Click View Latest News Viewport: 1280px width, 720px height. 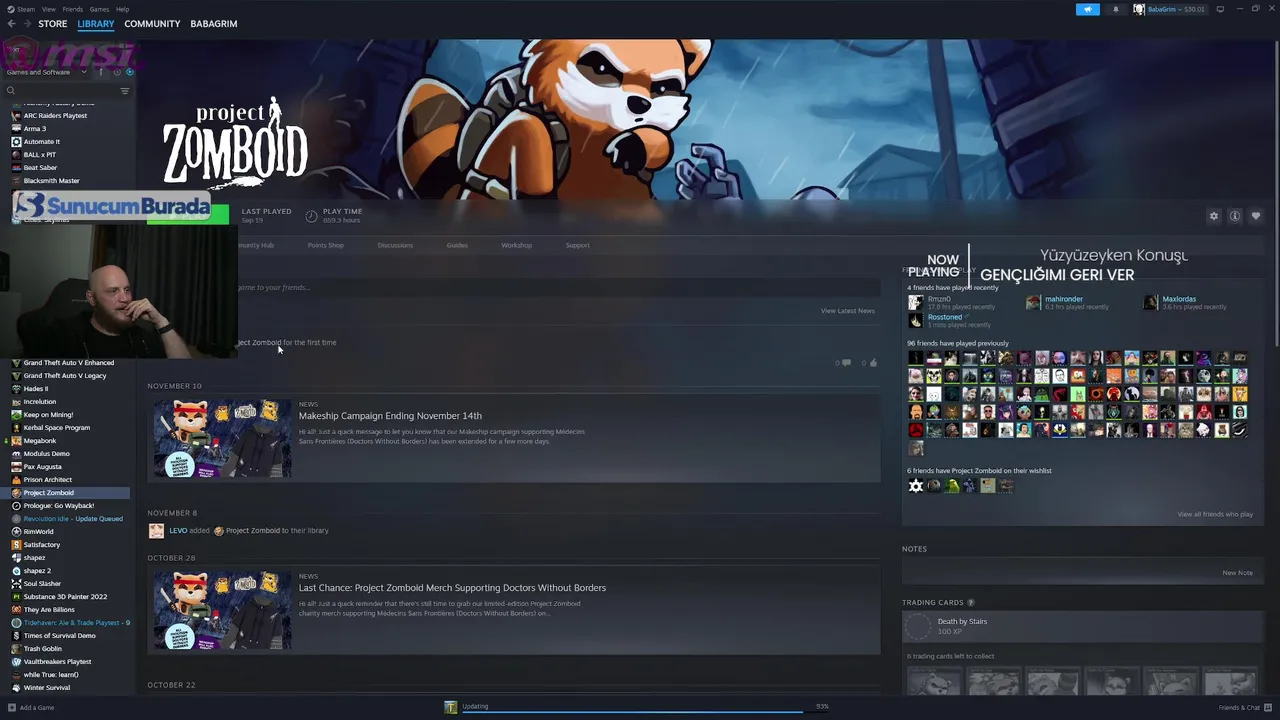click(848, 311)
